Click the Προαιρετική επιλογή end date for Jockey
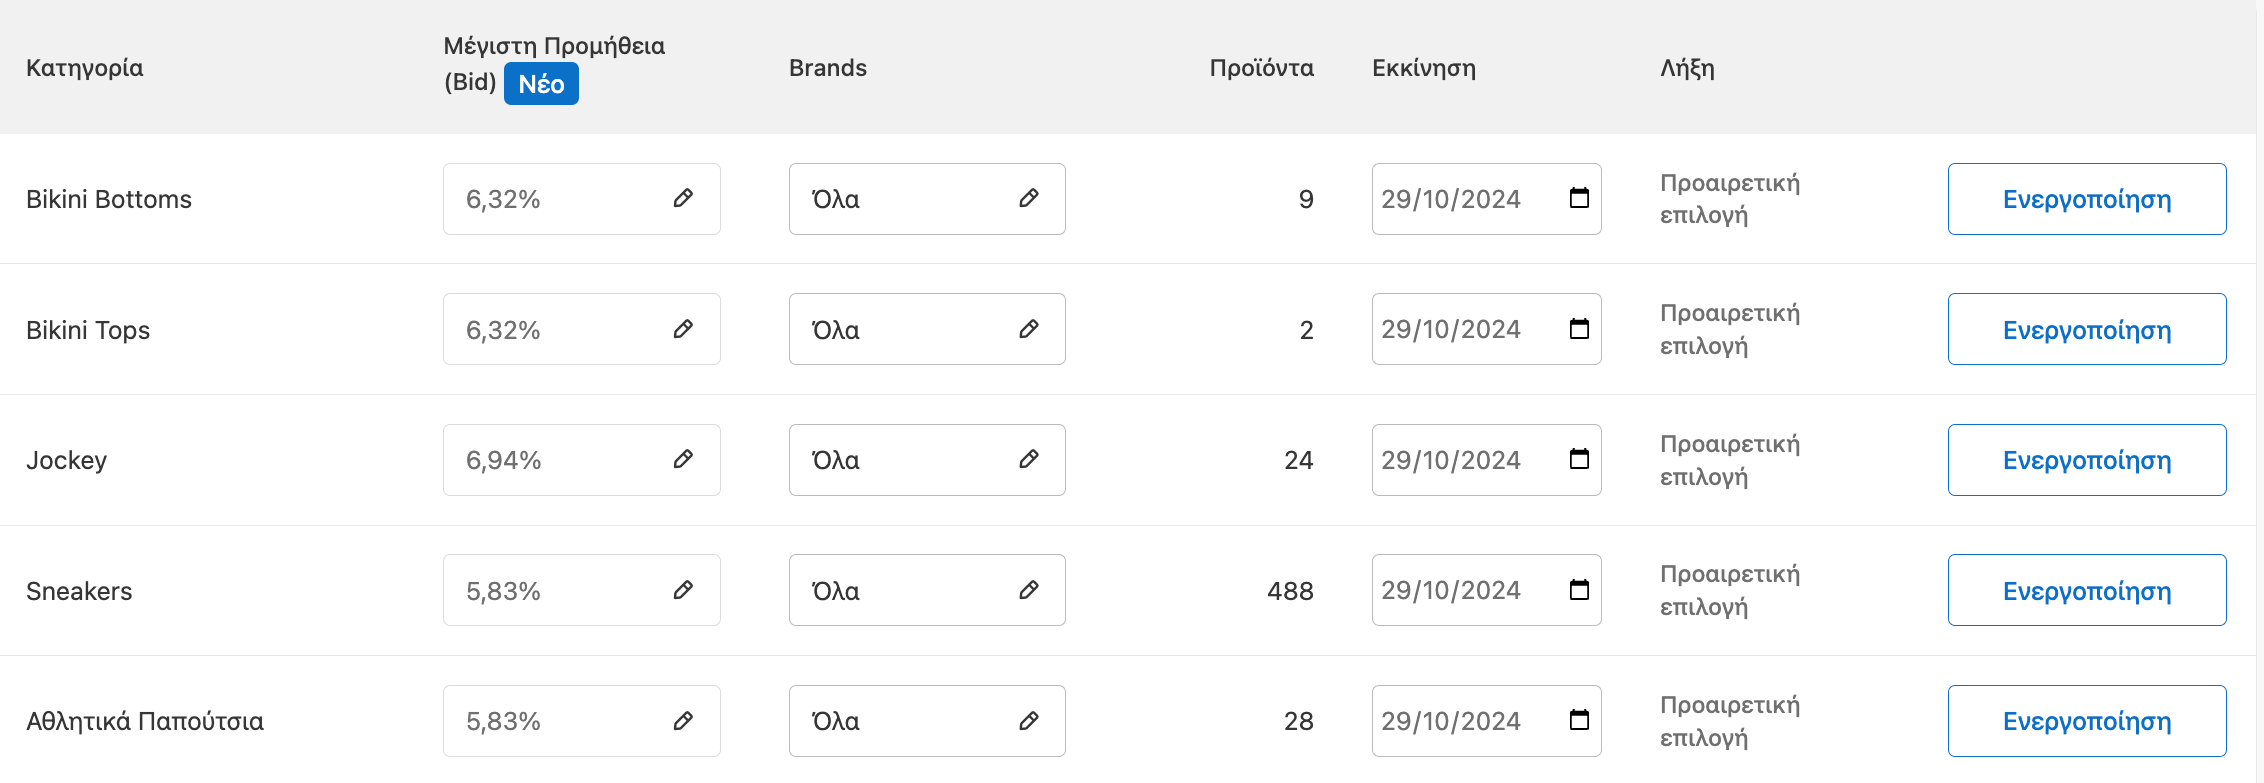The width and height of the screenshot is (2264, 783). tap(1730, 460)
